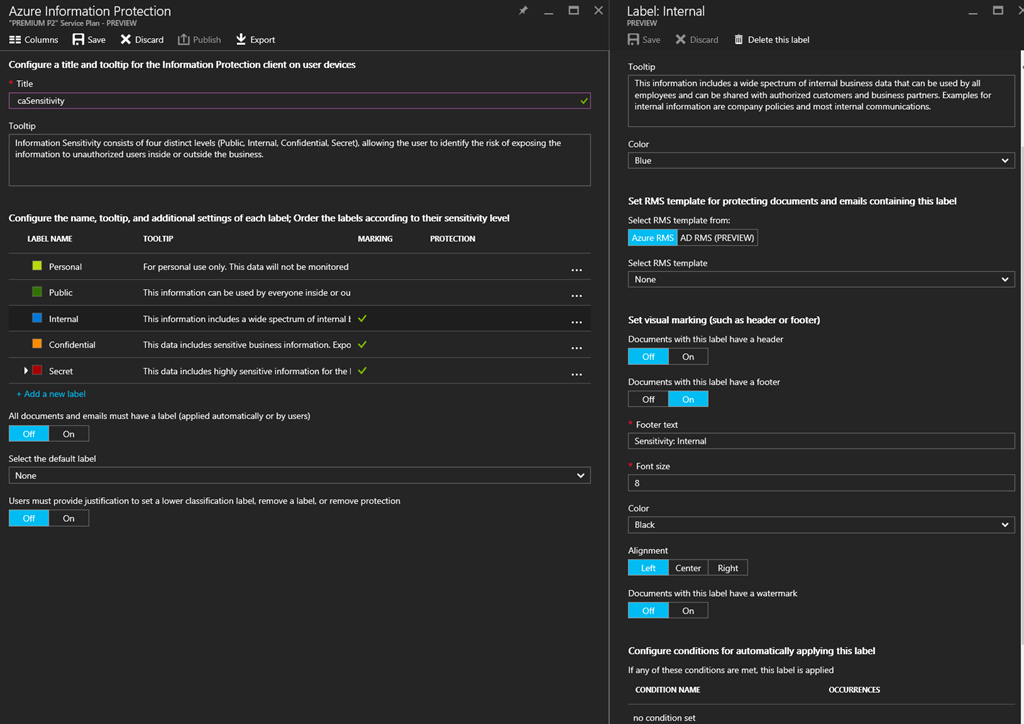Click Add a new label link
Viewport: 1024px width, 724px height.
coord(51,394)
